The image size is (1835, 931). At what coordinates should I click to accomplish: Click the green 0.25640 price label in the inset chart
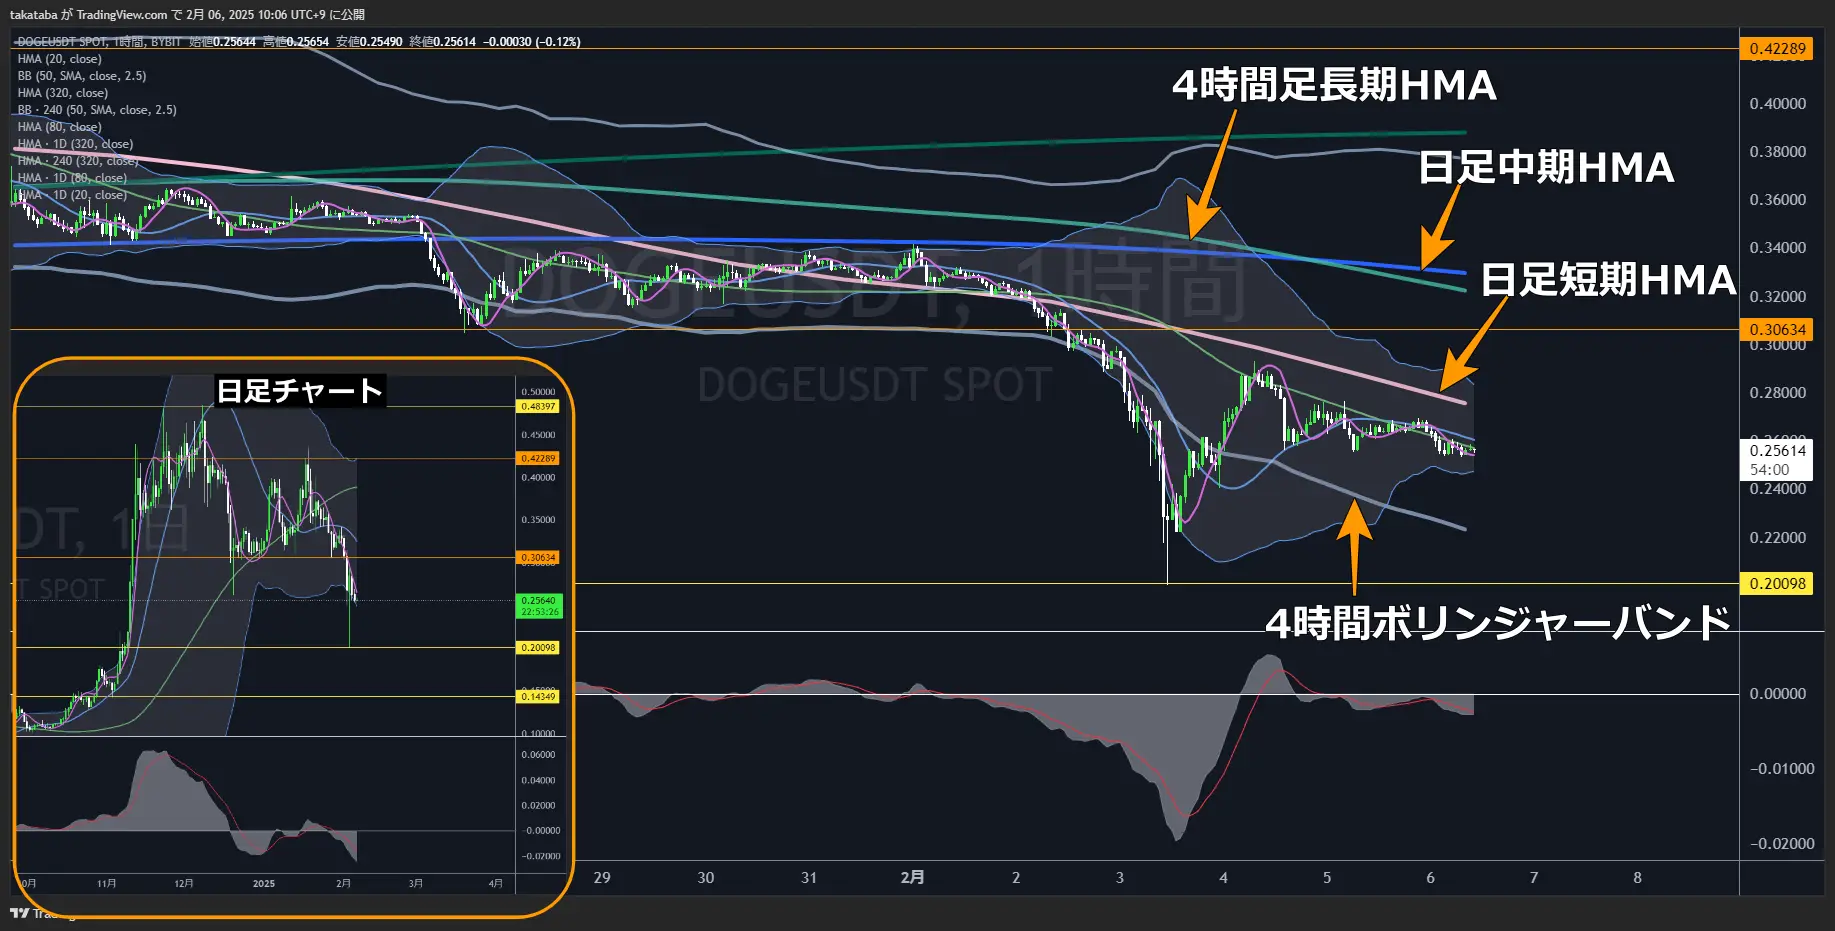pos(539,601)
